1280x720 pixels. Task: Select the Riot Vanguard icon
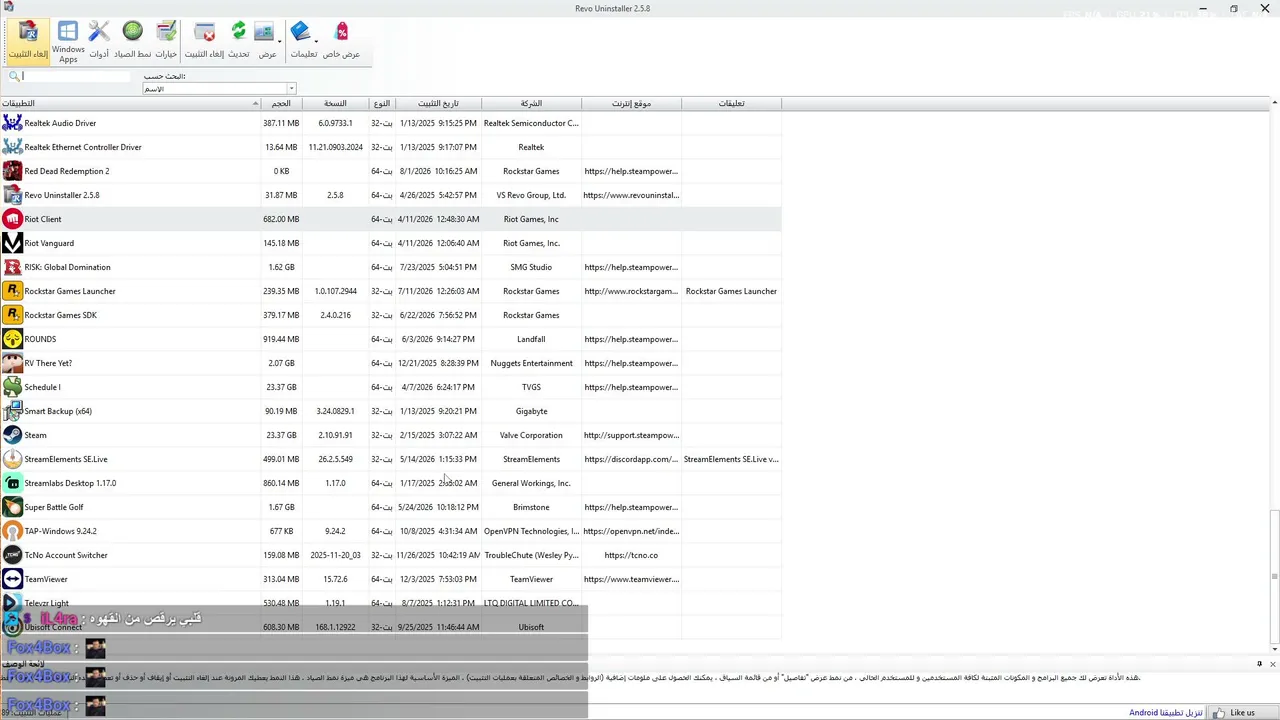(x=12, y=243)
